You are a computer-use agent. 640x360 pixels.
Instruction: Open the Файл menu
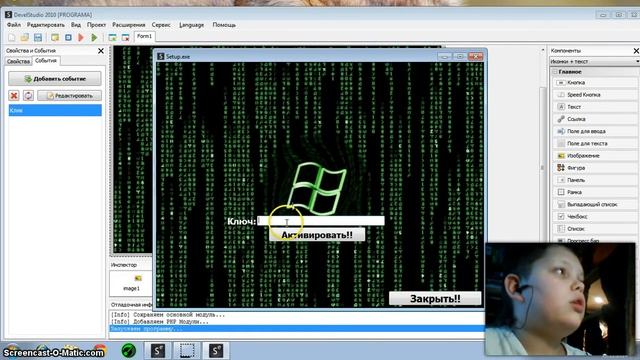coord(14,25)
